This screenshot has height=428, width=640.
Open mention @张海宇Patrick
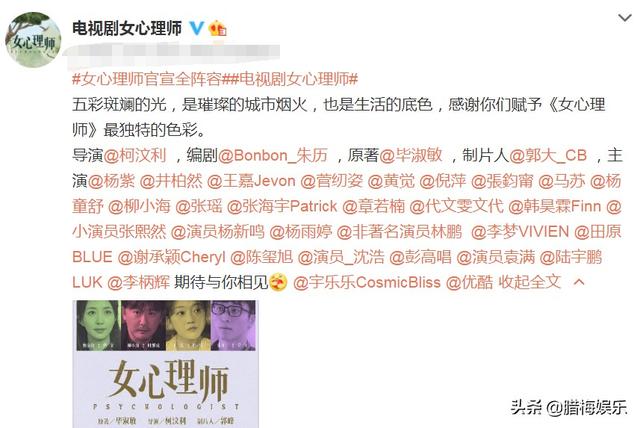282,206
